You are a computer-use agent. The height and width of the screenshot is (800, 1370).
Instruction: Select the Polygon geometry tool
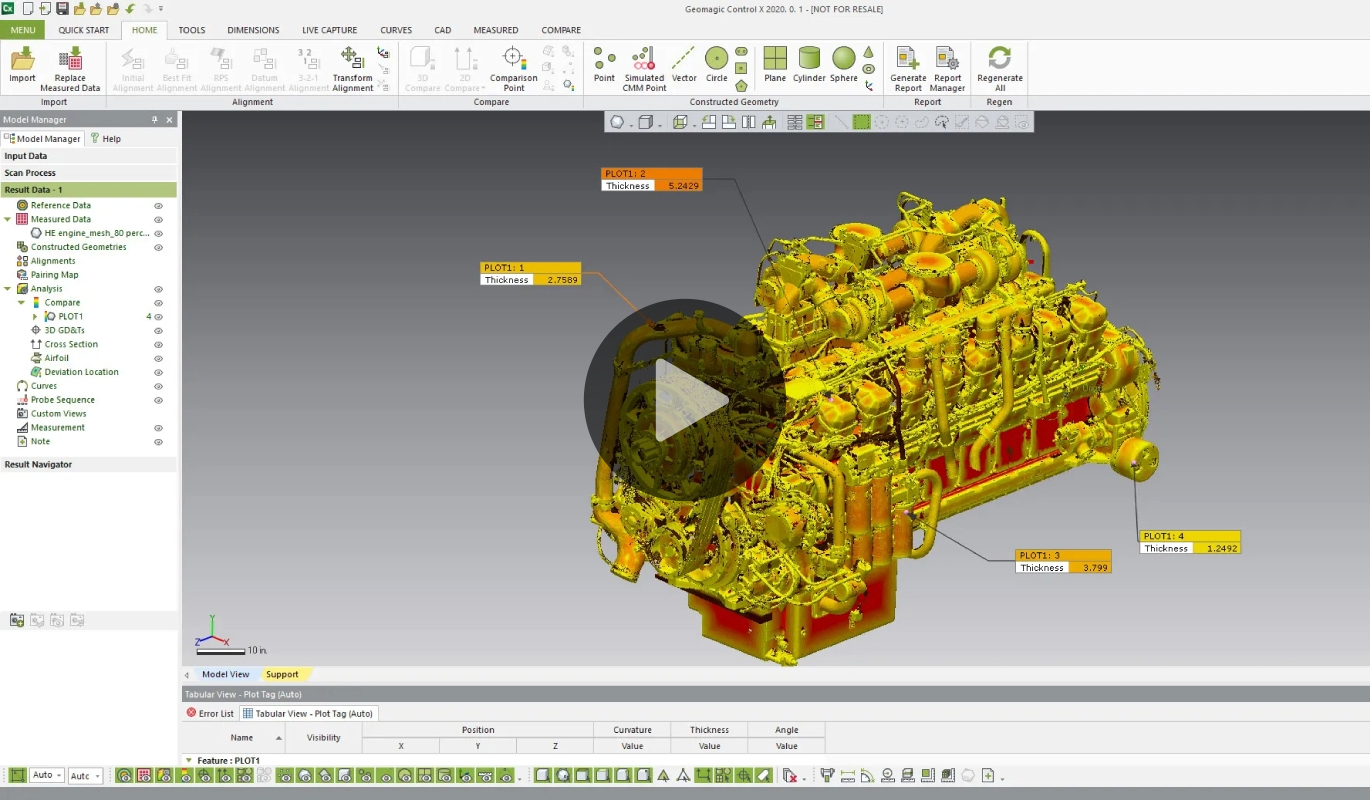click(741, 86)
